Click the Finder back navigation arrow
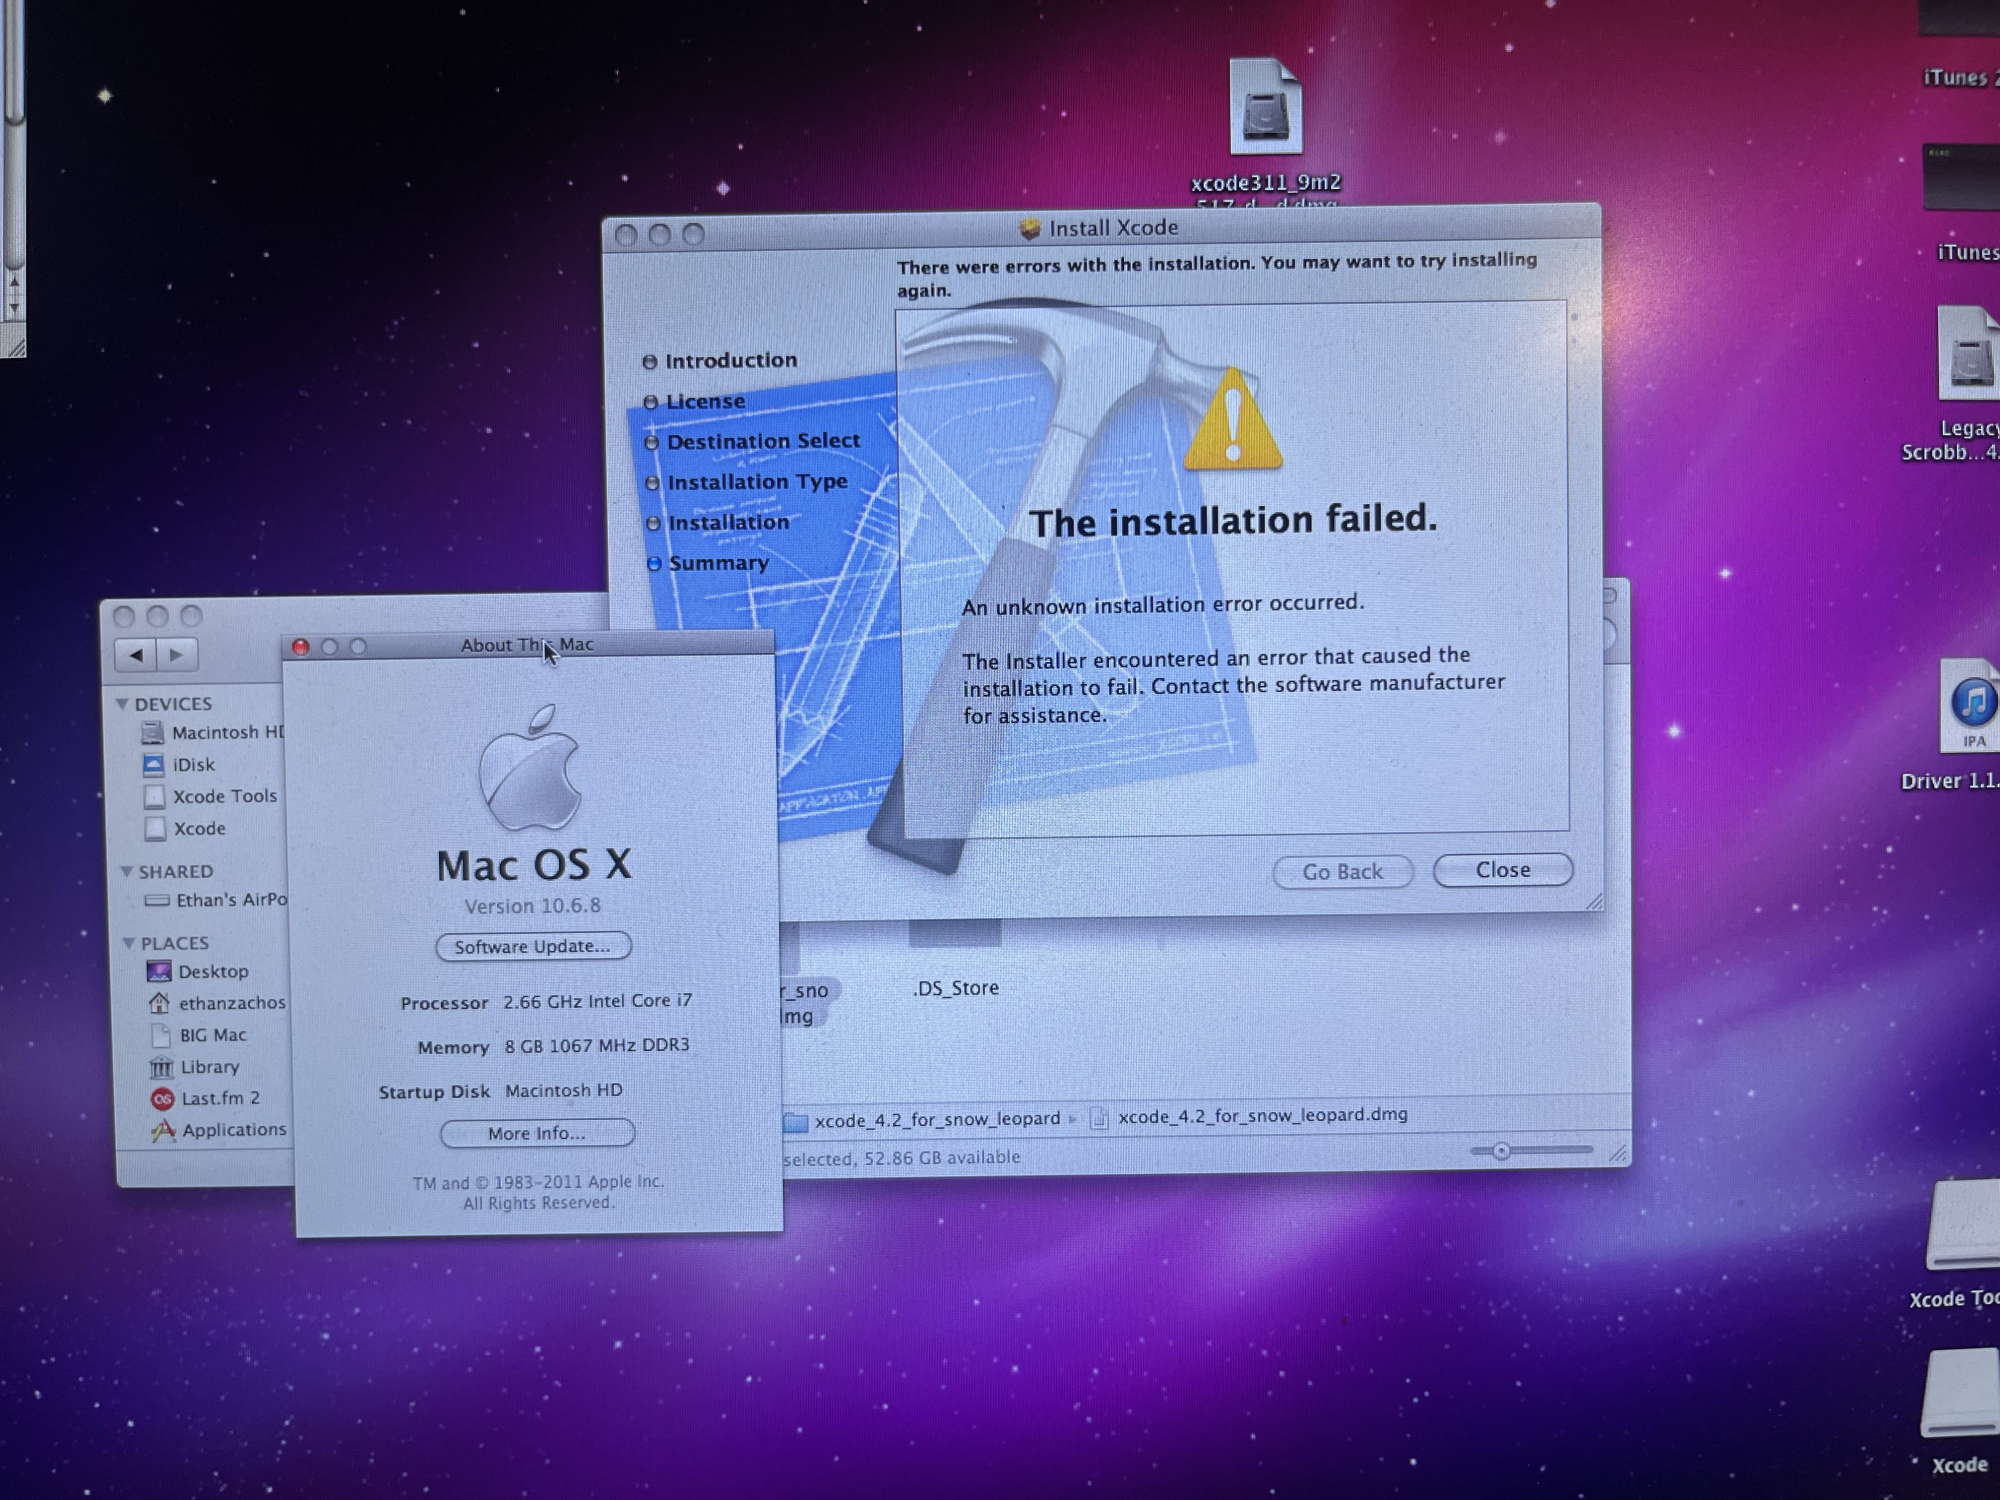 point(137,655)
